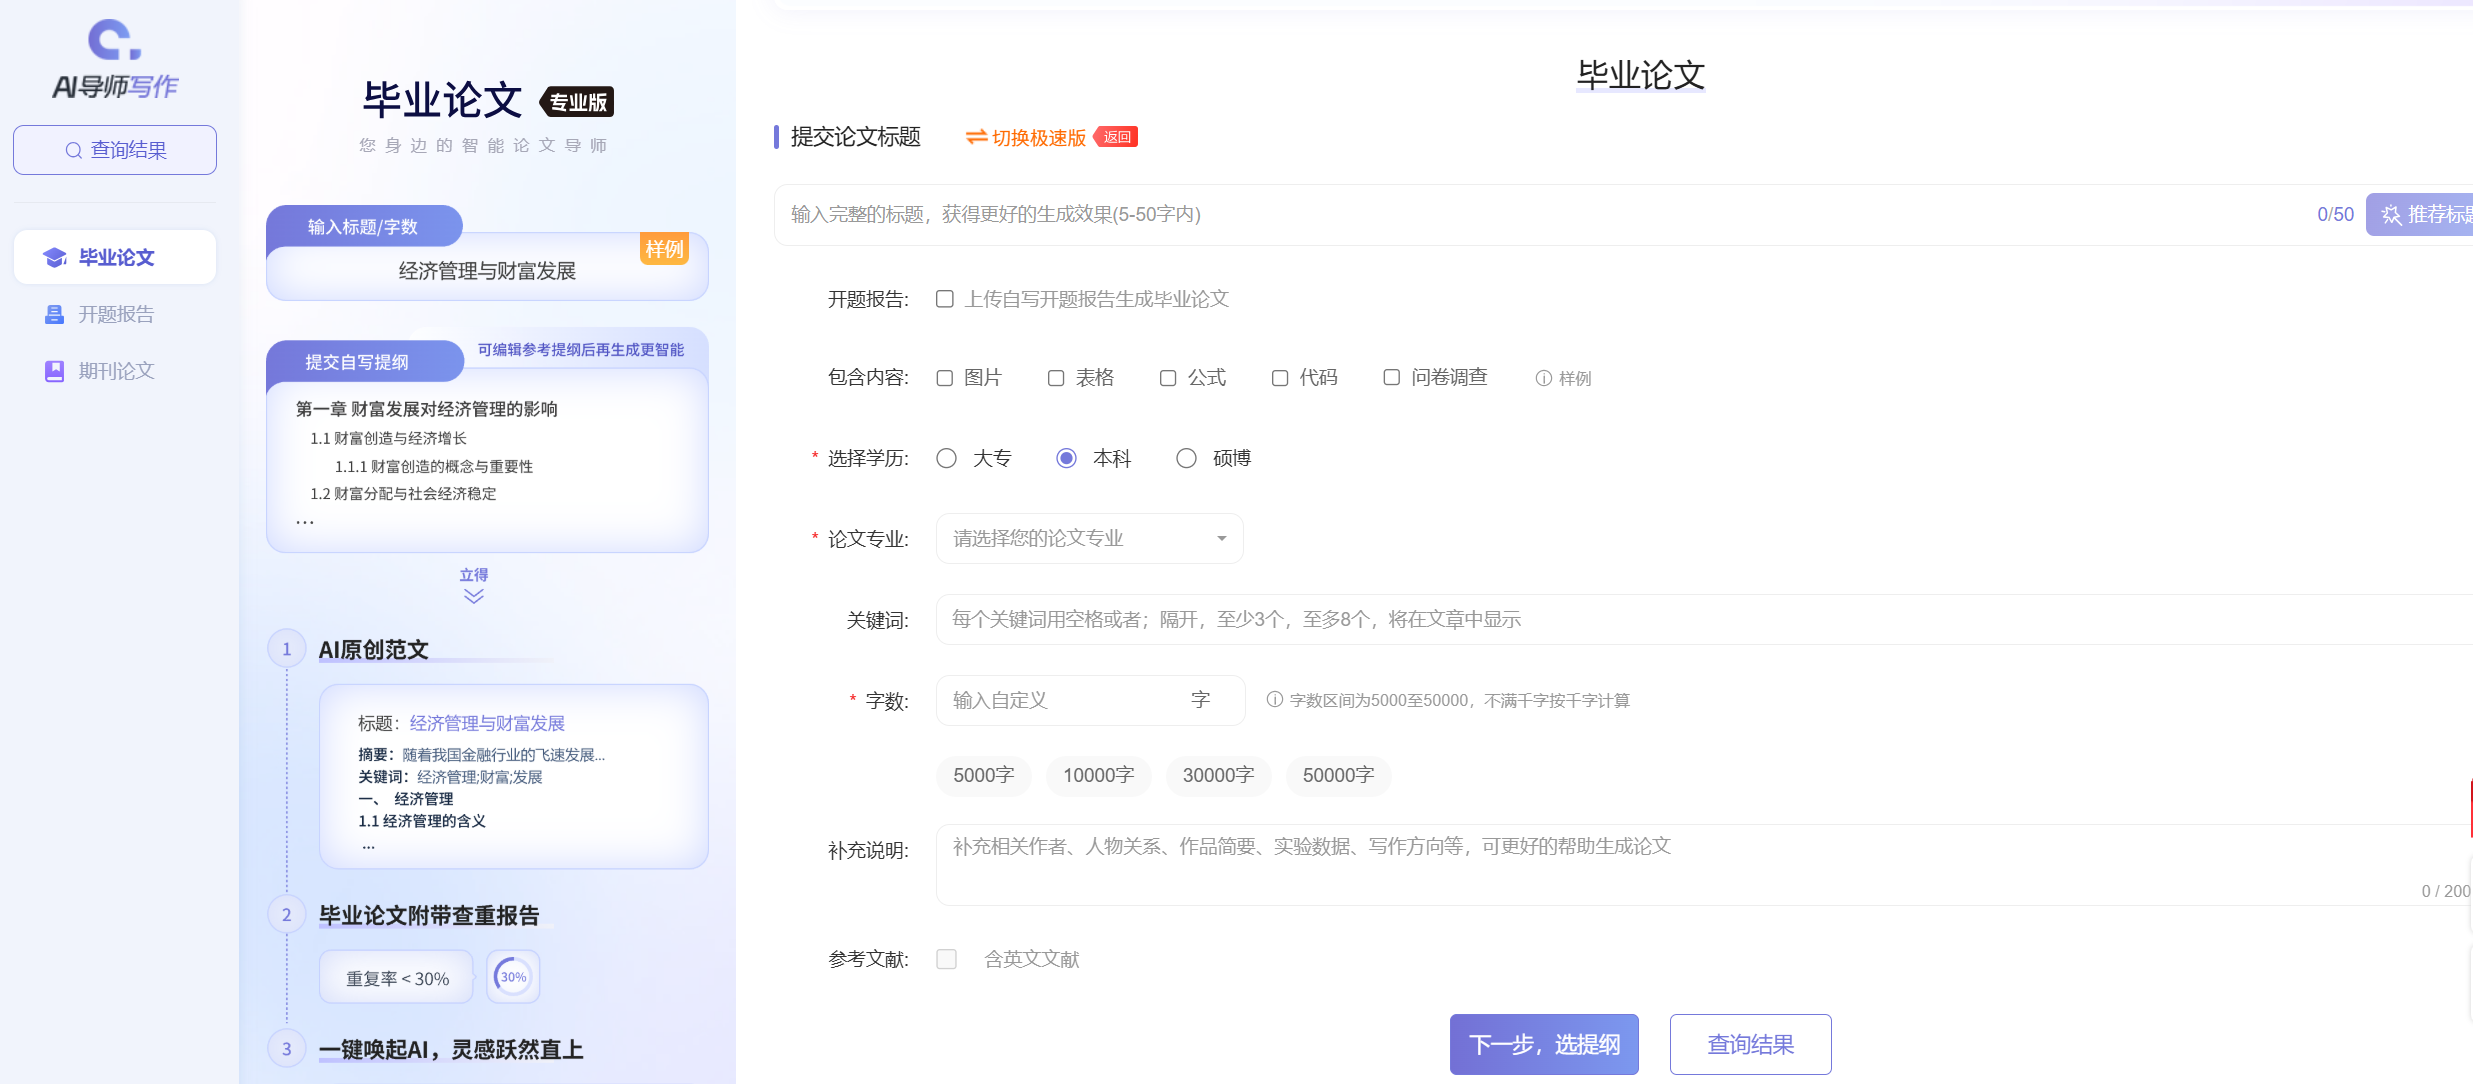The image size is (2473, 1084).
Task: Click the 10000字 word count preset chip
Action: click(1098, 775)
